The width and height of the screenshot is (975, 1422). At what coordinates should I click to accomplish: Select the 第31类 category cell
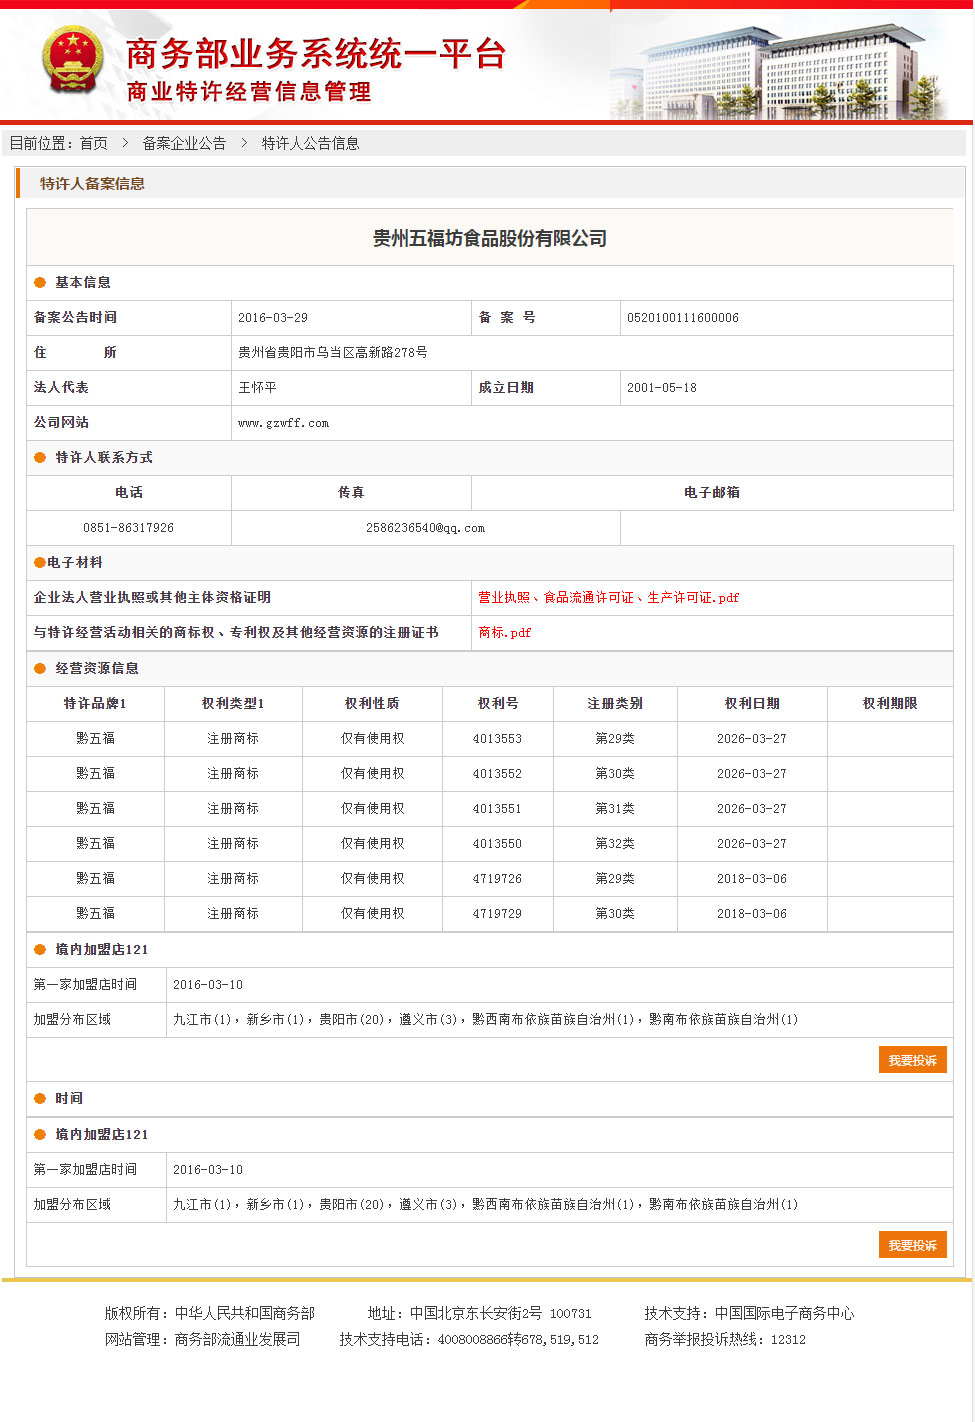click(x=615, y=809)
